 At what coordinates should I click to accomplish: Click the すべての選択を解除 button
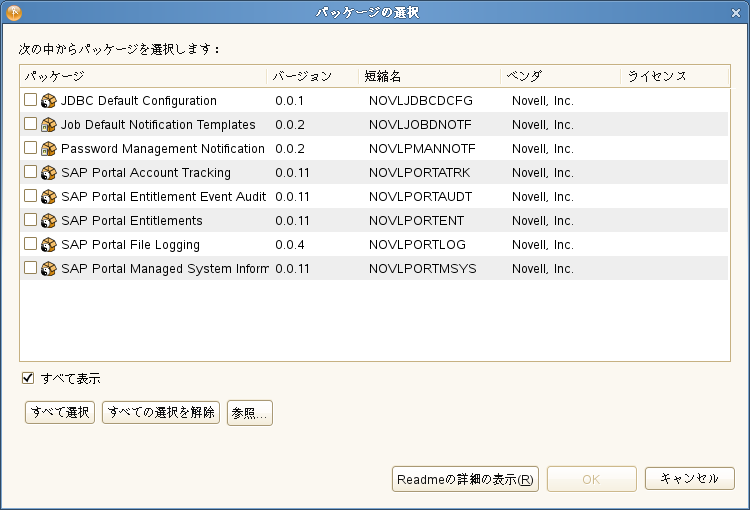[x=161, y=412]
